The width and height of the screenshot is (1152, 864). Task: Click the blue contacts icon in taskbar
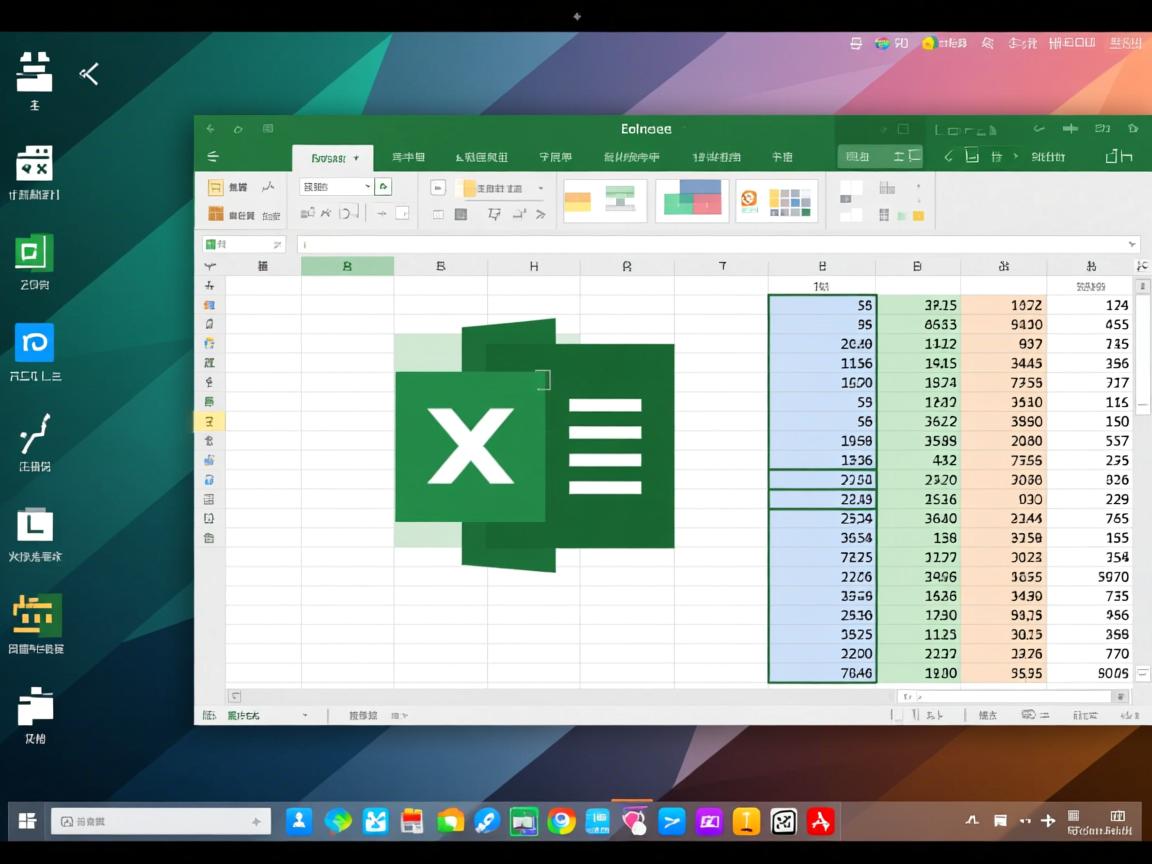point(299,821)
